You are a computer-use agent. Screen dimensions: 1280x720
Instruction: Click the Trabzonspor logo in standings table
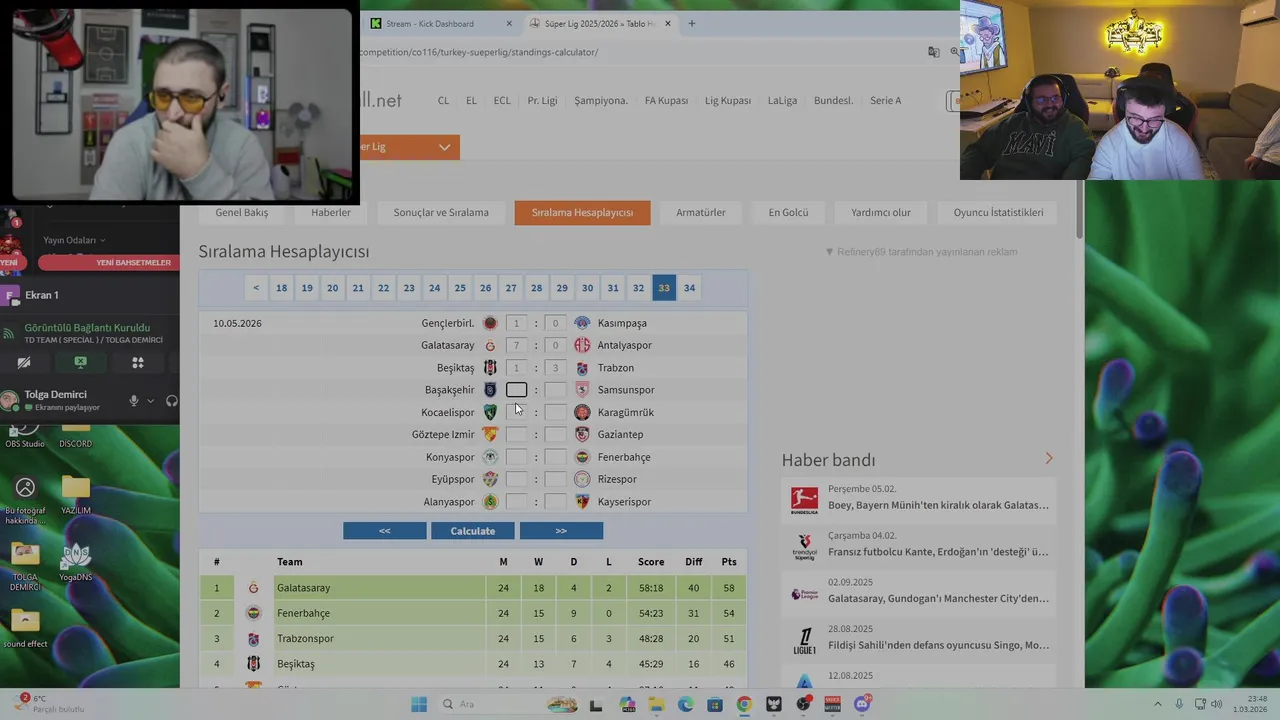tap(253, 638)
